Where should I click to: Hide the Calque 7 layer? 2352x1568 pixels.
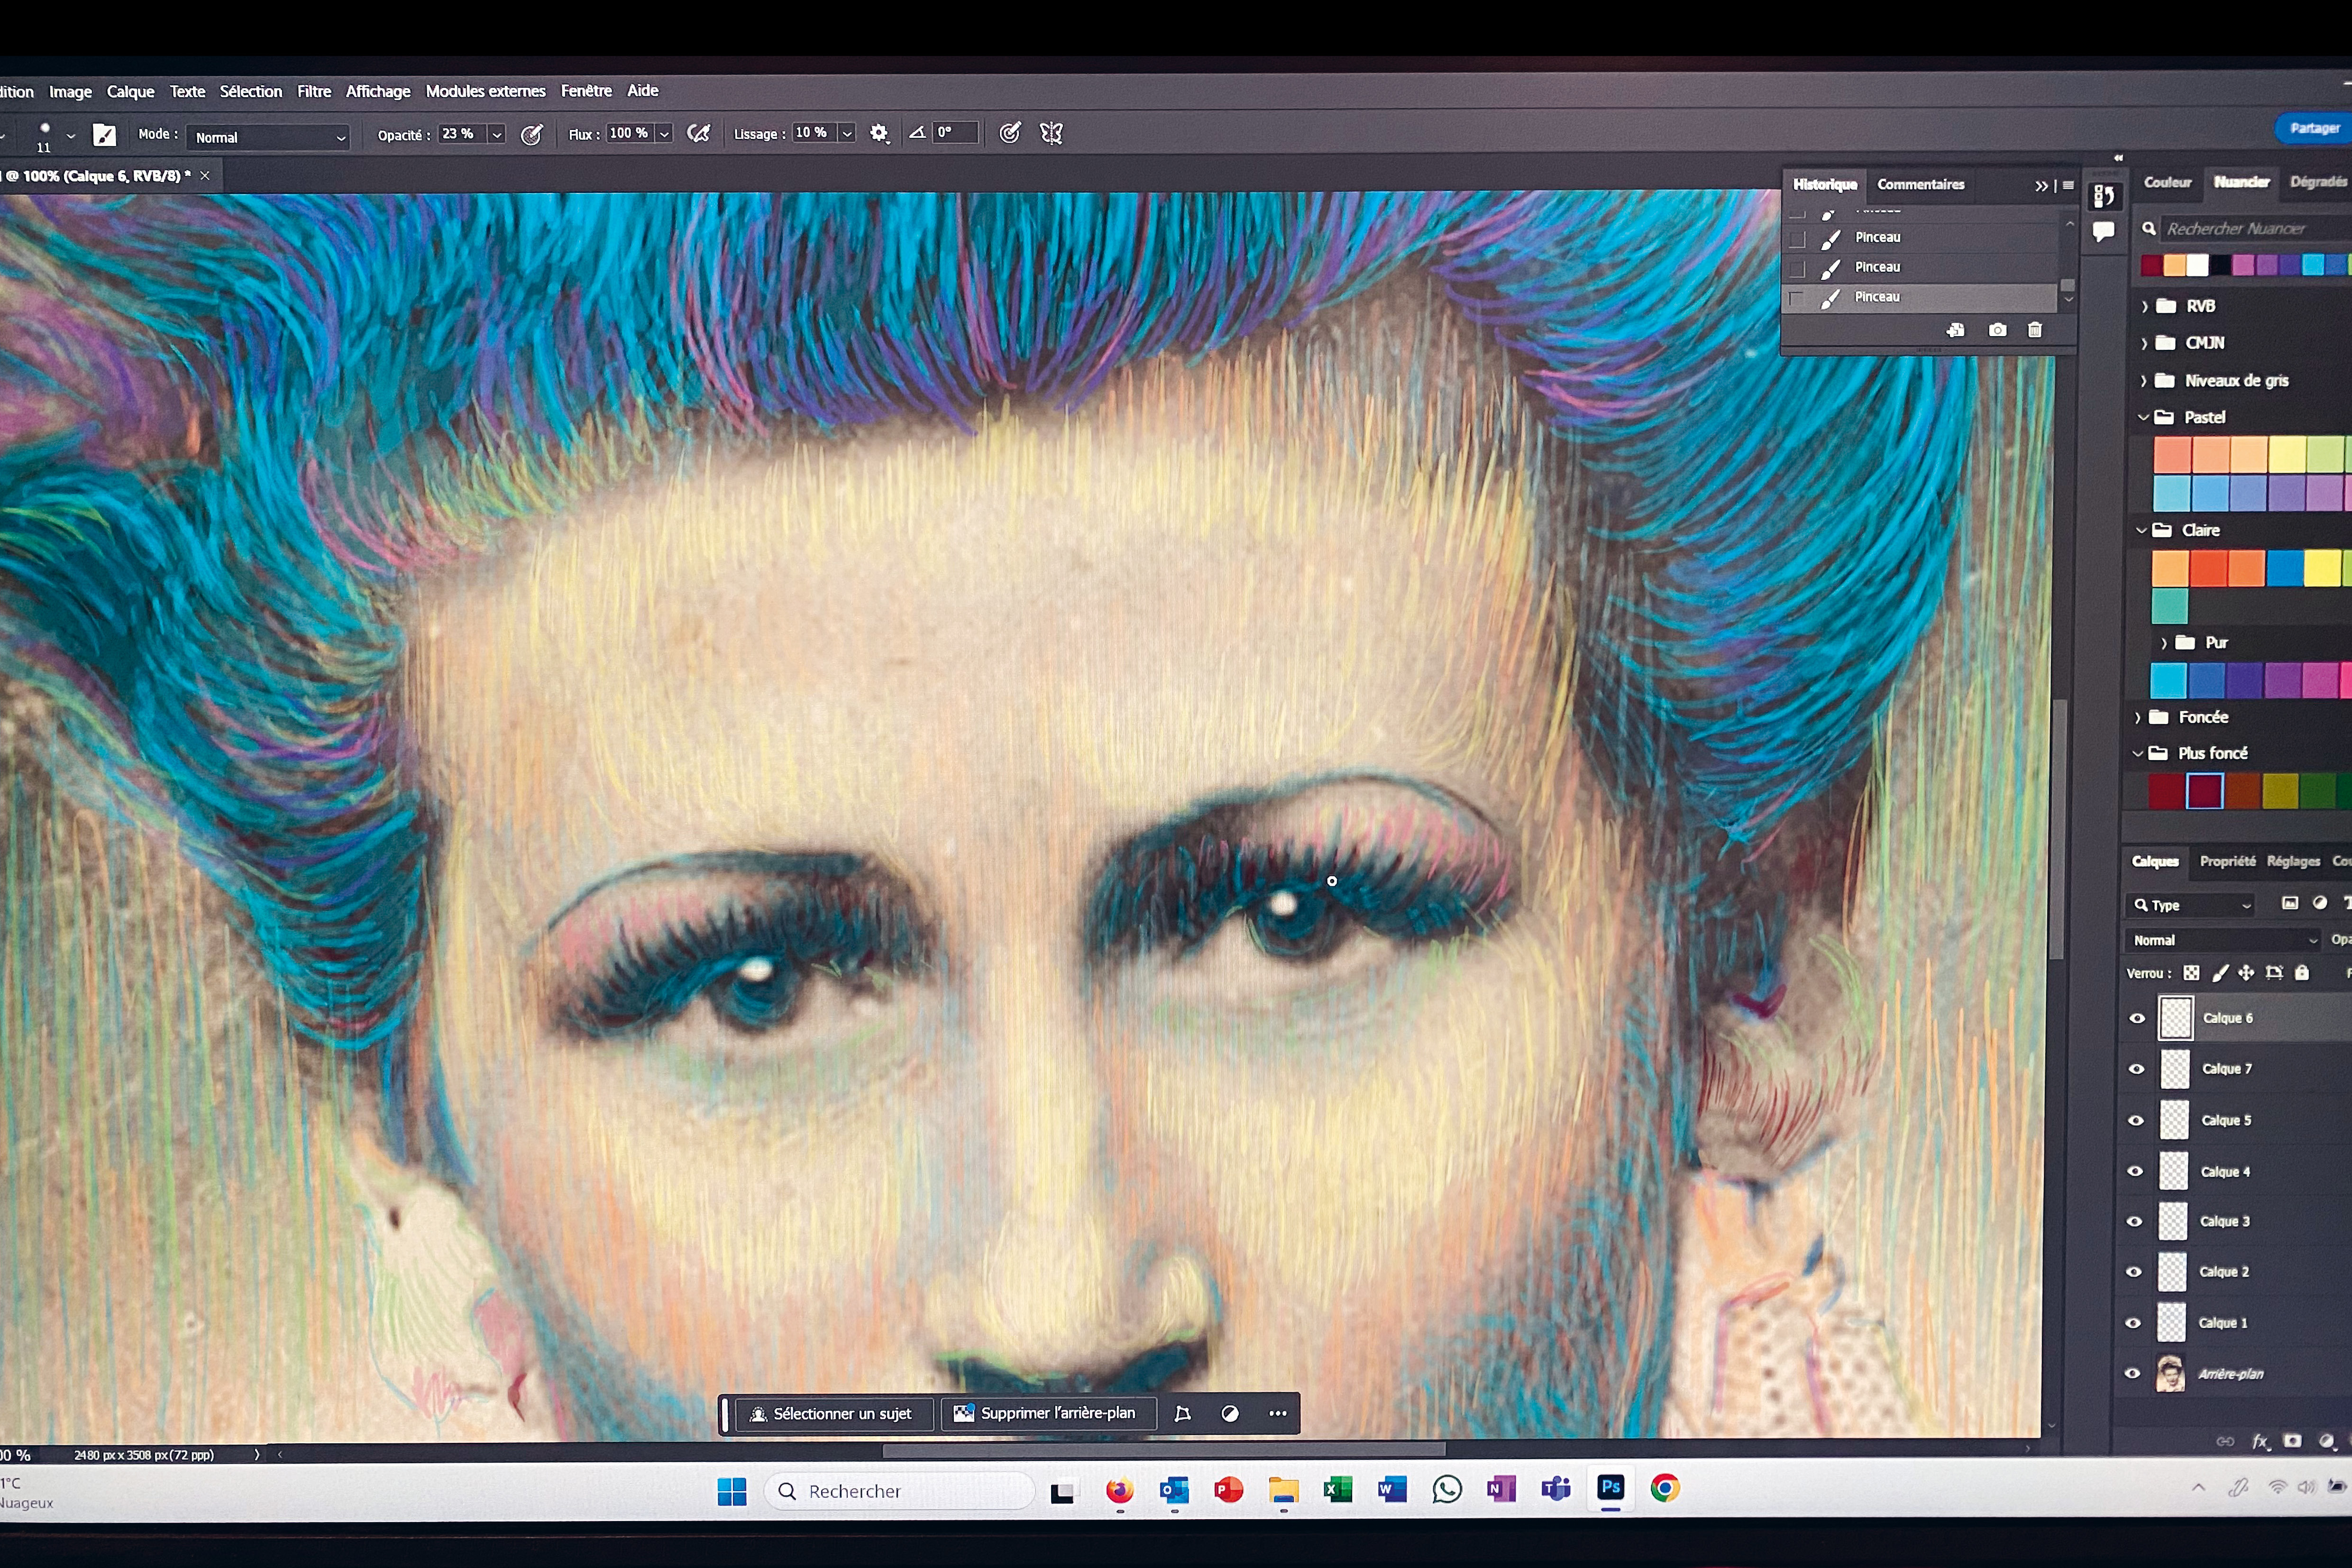tap(2136, 1069)
